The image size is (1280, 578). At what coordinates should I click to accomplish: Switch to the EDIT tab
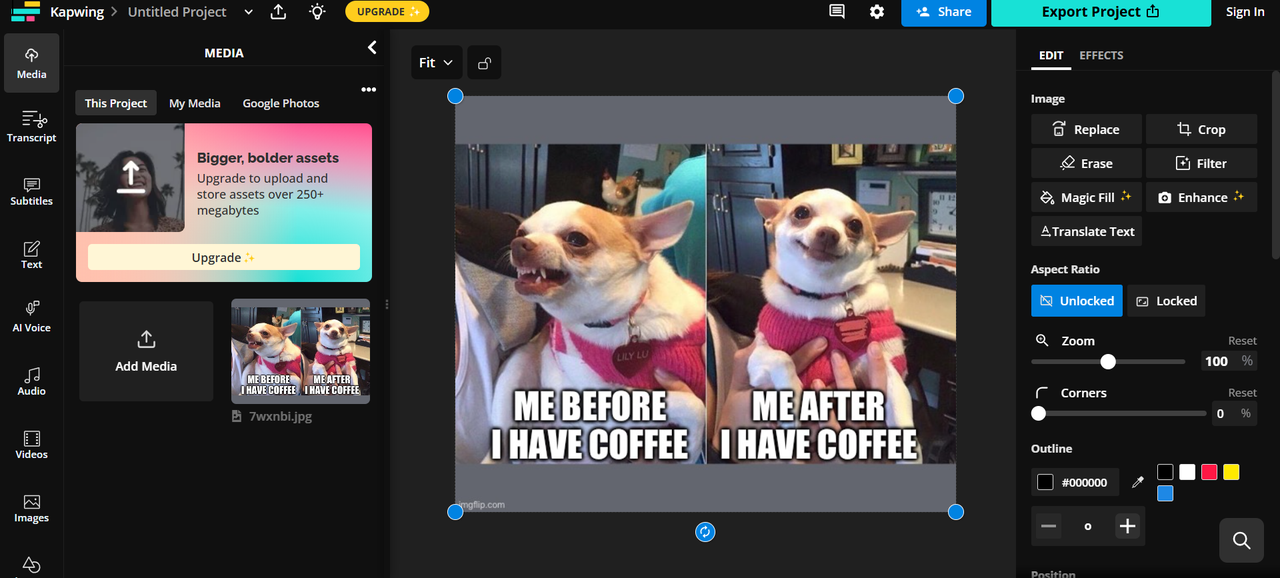(1051, 55)
